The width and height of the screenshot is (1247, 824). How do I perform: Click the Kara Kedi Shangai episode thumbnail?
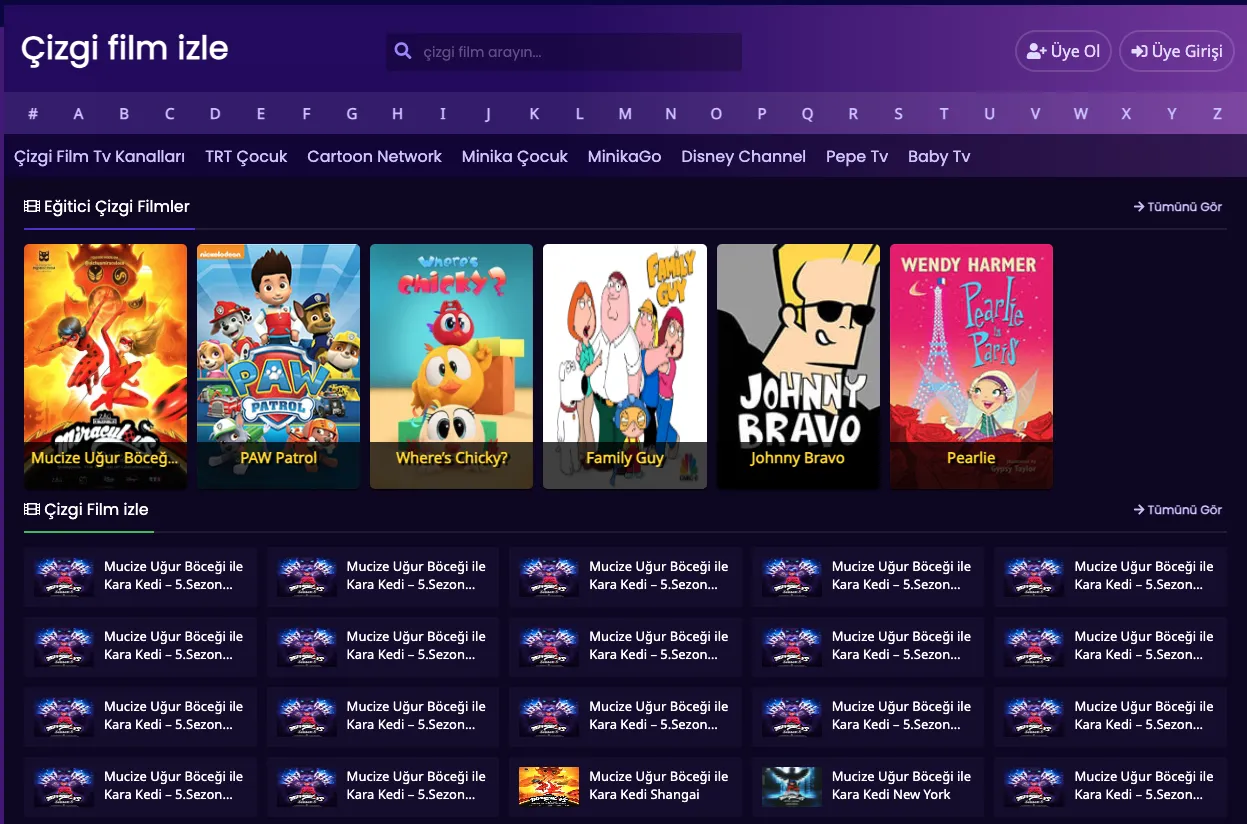549,786
